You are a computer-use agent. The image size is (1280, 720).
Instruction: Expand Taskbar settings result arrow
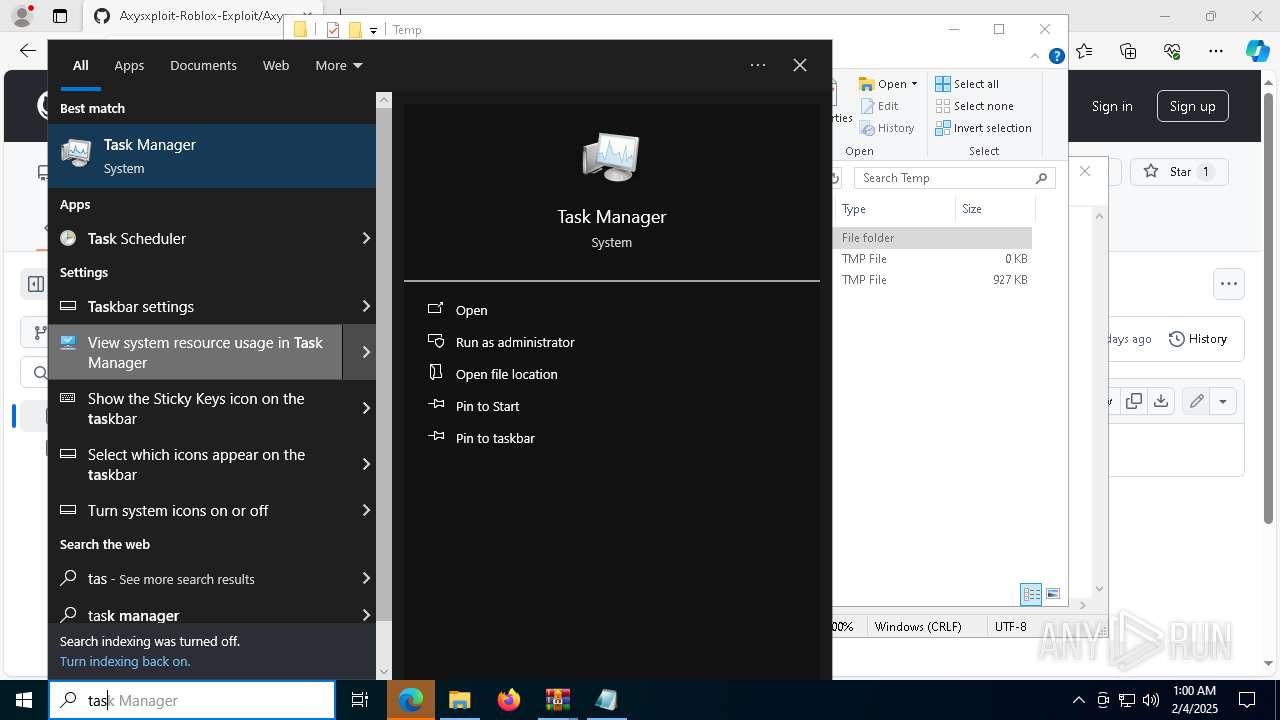point(366,306)
